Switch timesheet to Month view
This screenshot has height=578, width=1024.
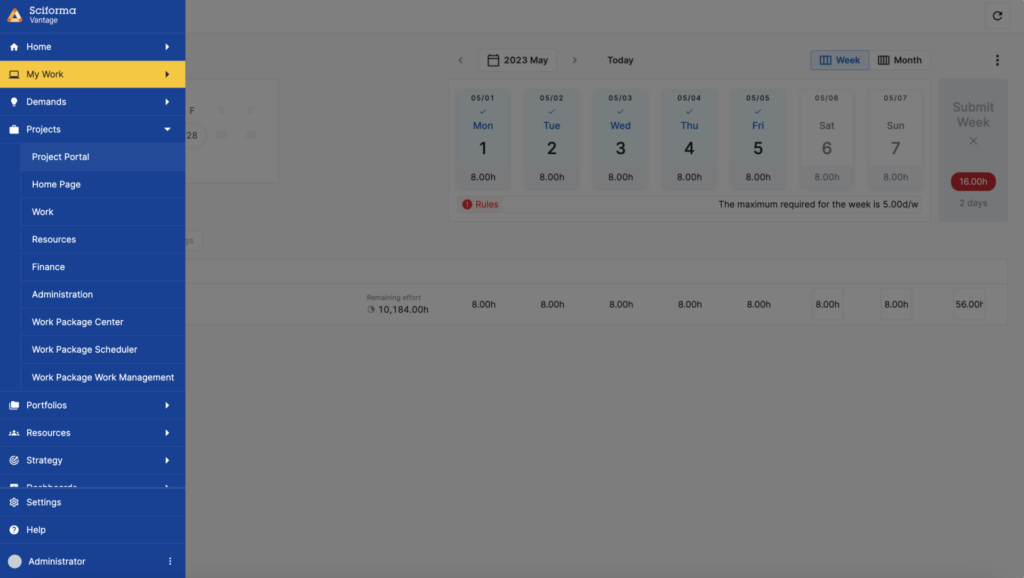coord(899,60)
